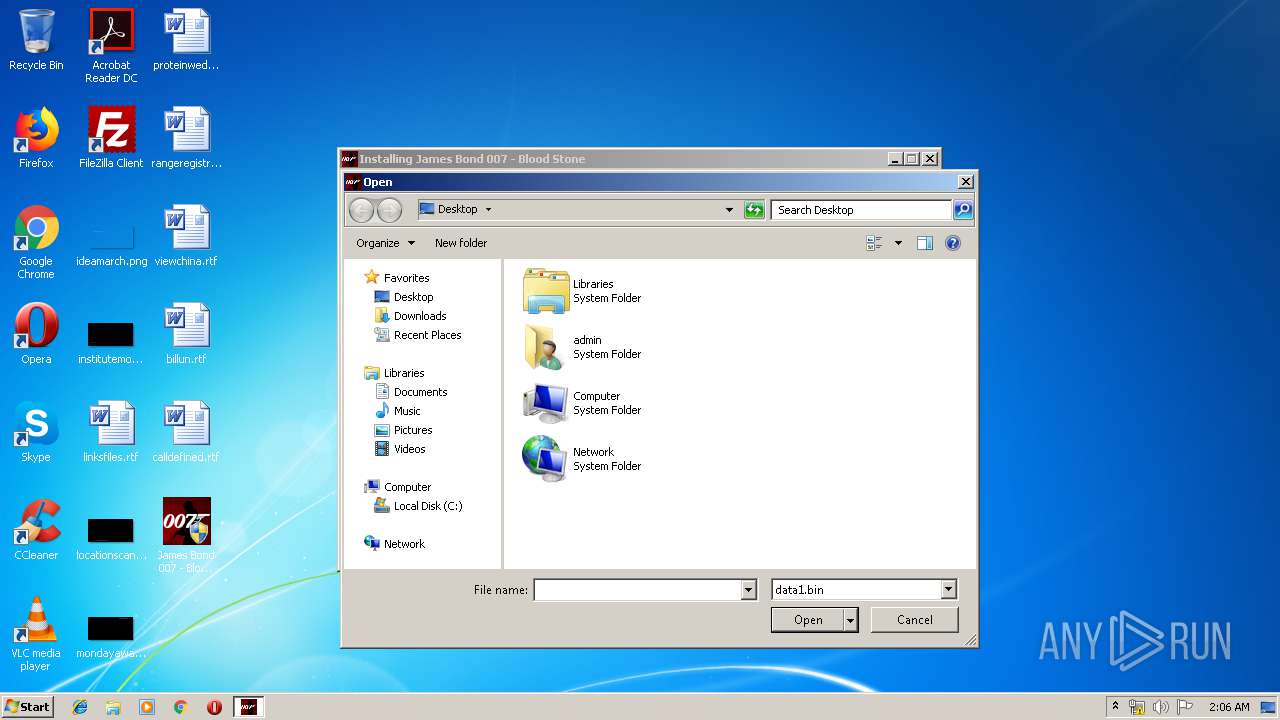Select ideamarch.png file icon
1280x720 pixels.
111,244
